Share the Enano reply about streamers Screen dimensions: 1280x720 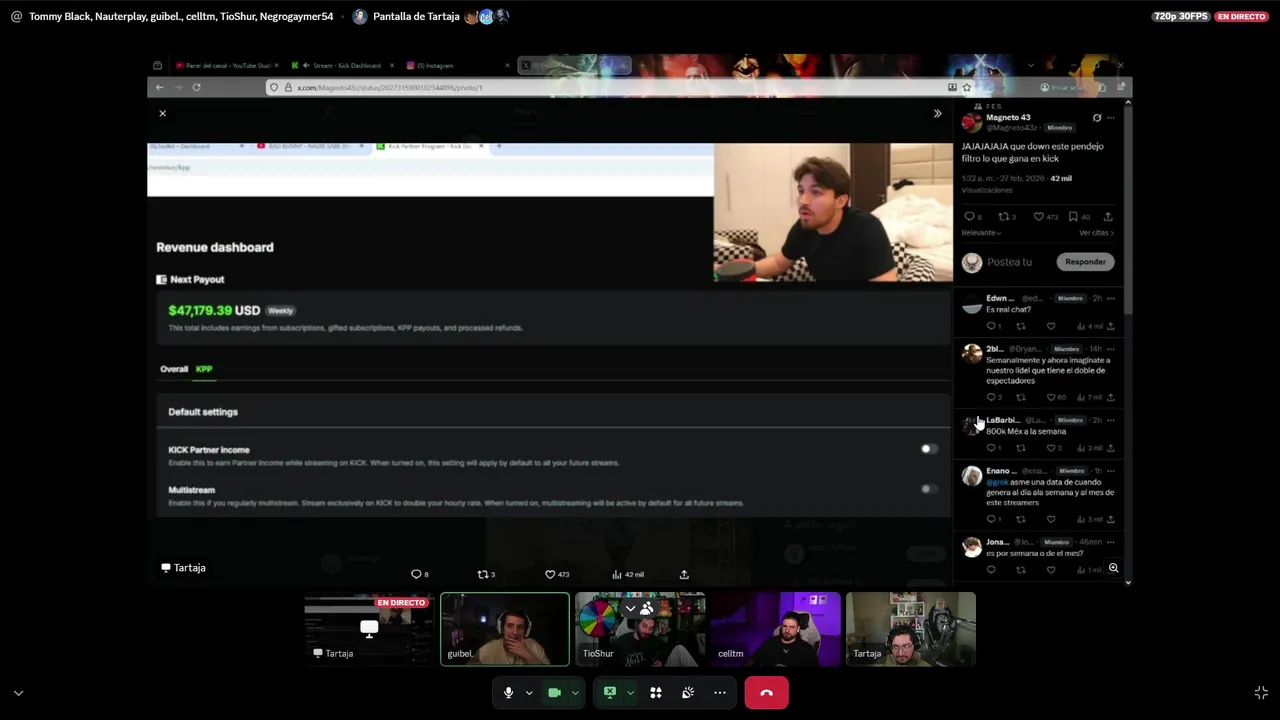point(1110,519)
